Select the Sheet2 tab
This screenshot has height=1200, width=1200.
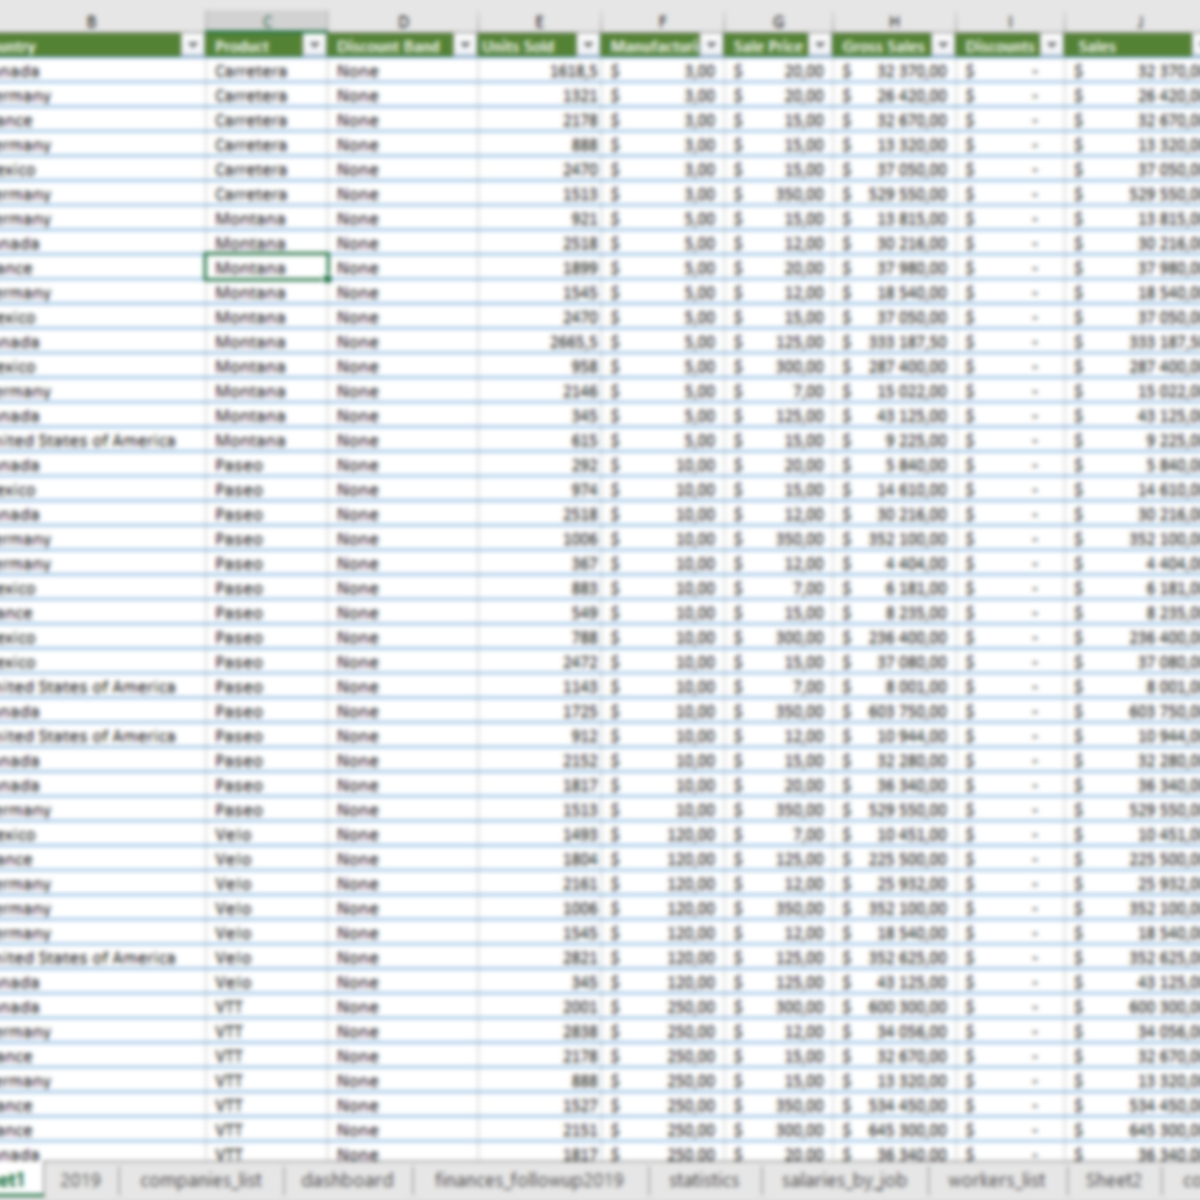1113,1180
